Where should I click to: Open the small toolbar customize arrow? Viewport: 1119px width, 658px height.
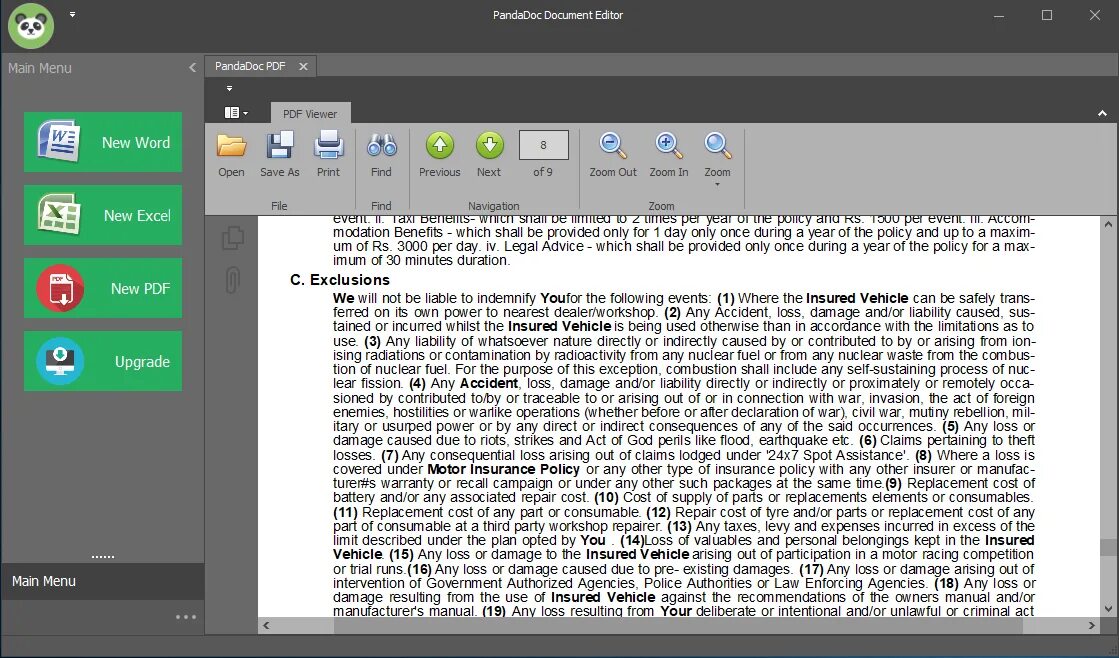click(229, 88)
